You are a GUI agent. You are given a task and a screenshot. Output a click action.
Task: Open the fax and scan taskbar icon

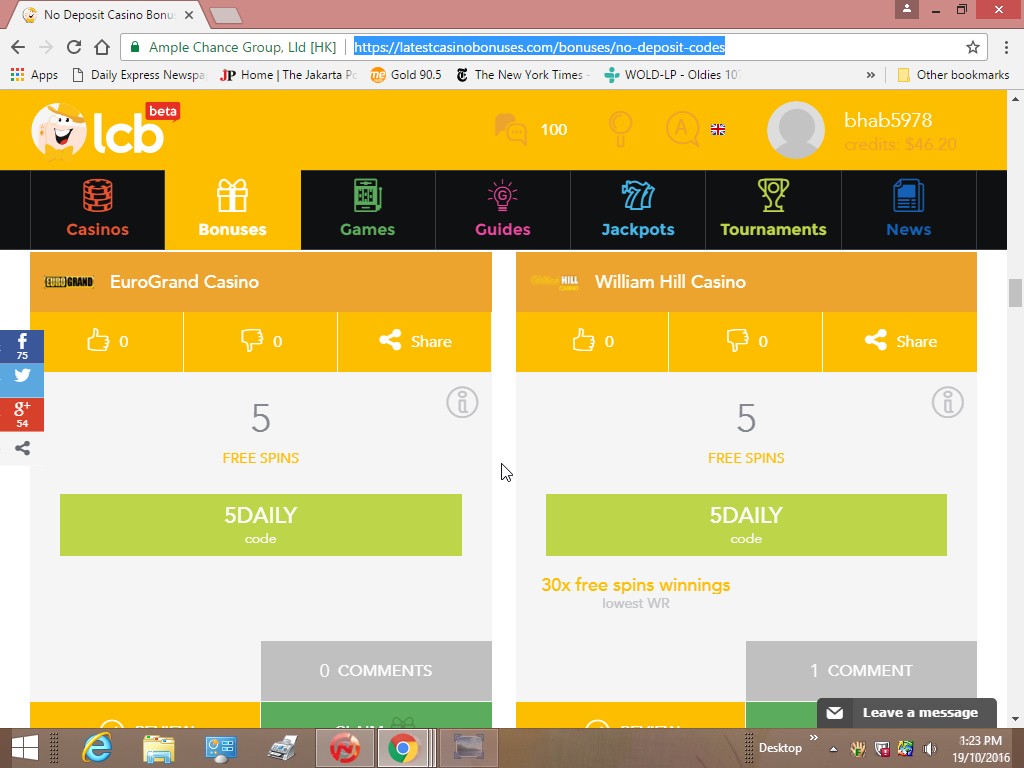point(283,748)
